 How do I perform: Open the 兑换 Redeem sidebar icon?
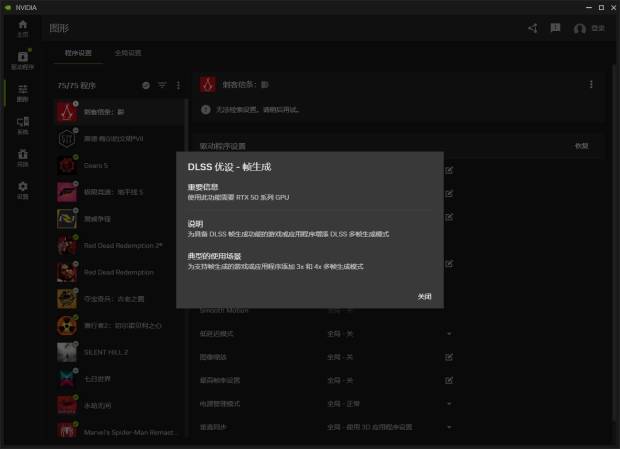pyautogui.click(x=23, y=158)
